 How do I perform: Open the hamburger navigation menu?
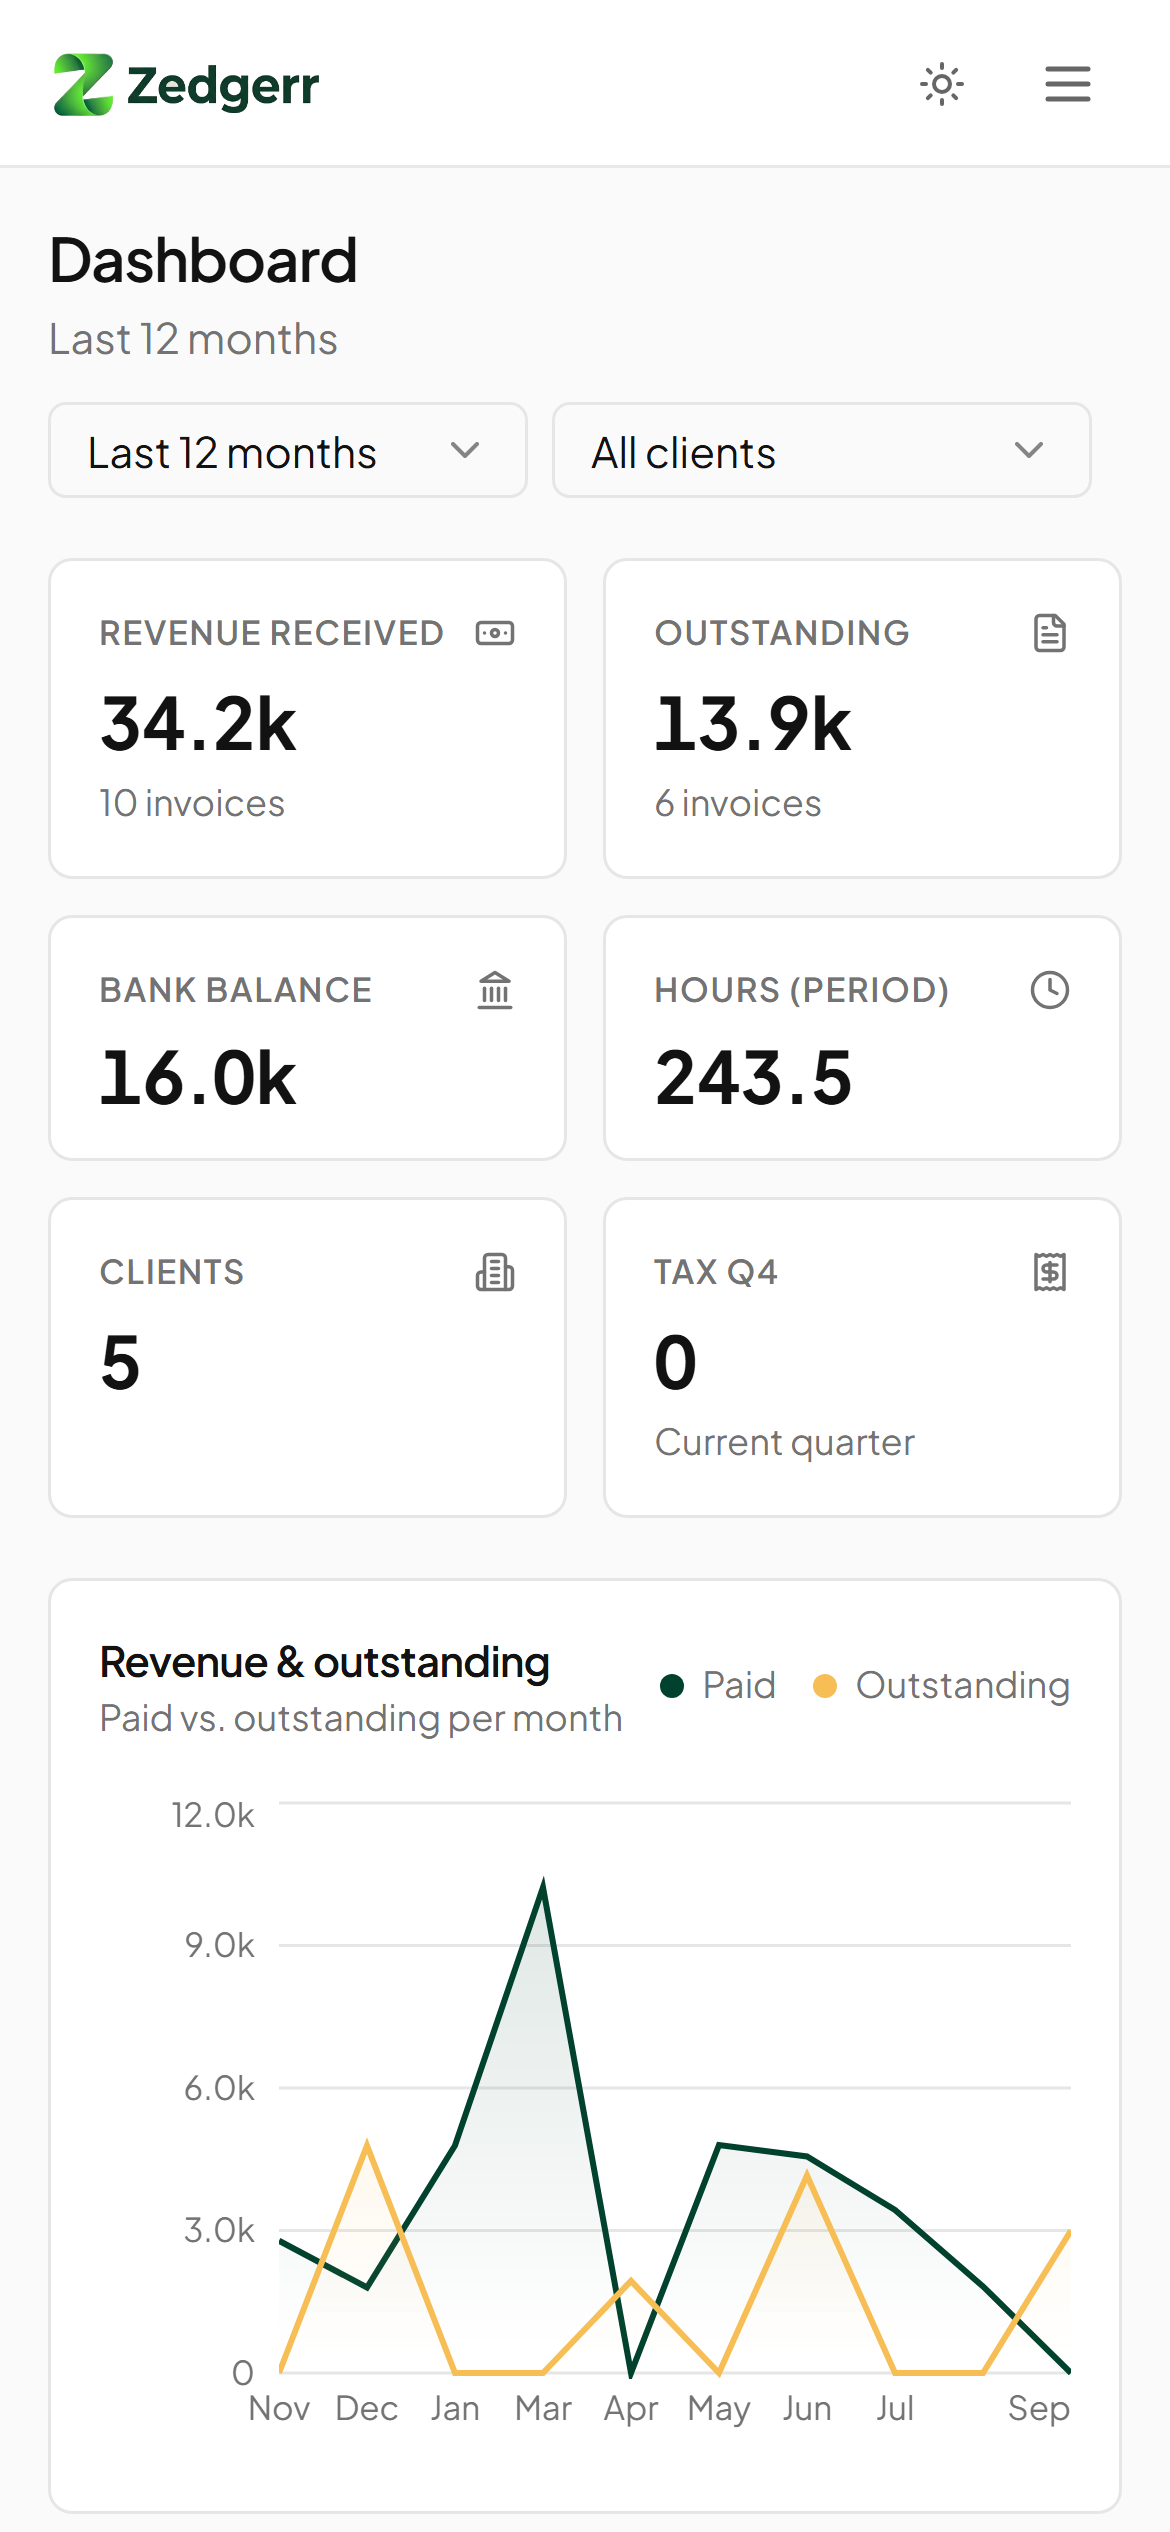(x=1067, y=84)
